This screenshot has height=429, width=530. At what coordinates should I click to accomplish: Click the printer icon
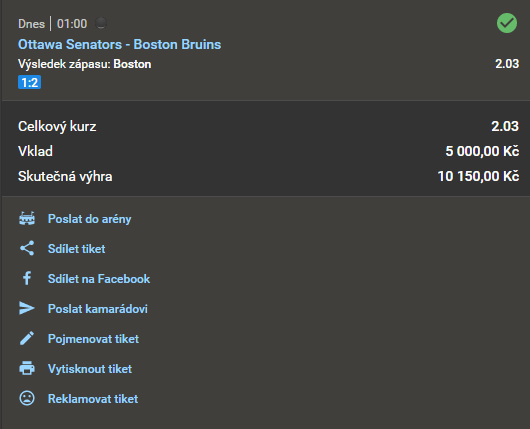[x=27, y=368]
